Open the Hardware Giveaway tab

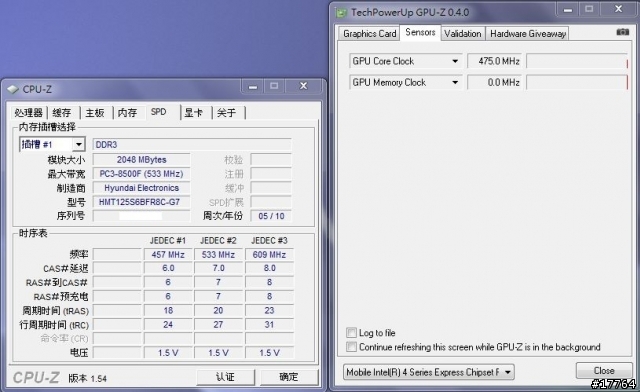click(527, 33)
